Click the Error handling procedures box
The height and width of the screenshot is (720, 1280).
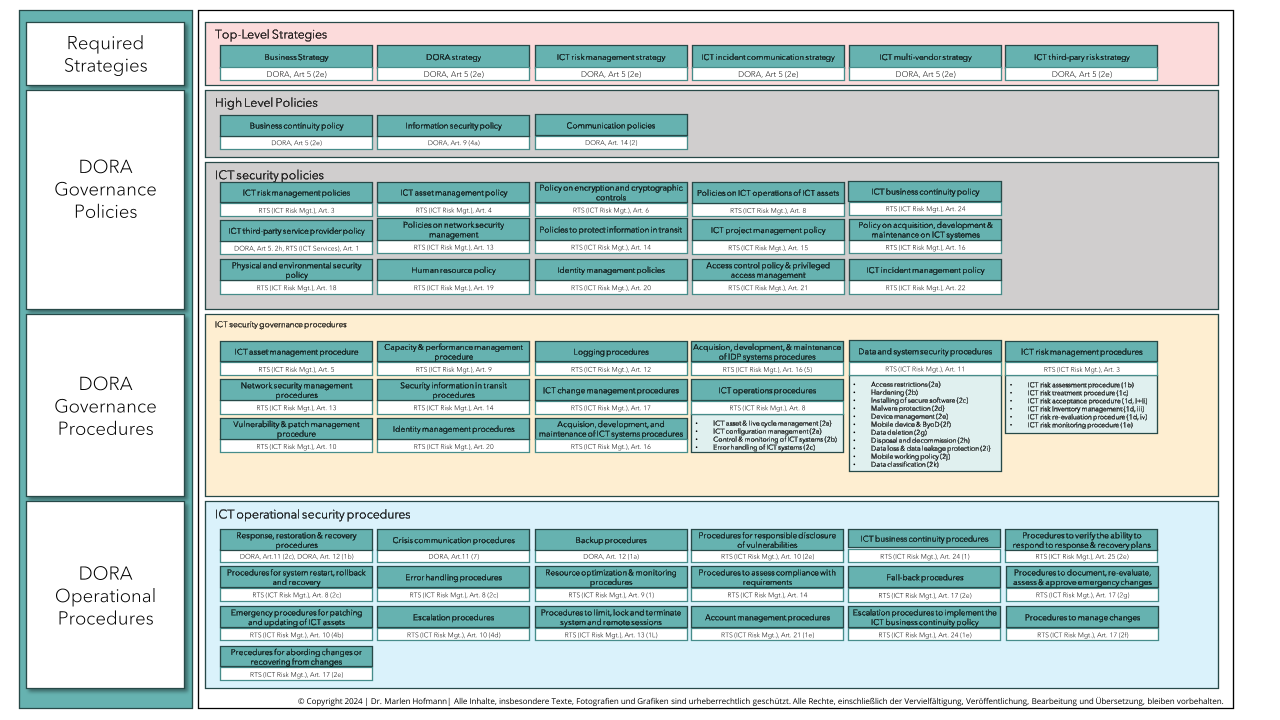(453, 578)
